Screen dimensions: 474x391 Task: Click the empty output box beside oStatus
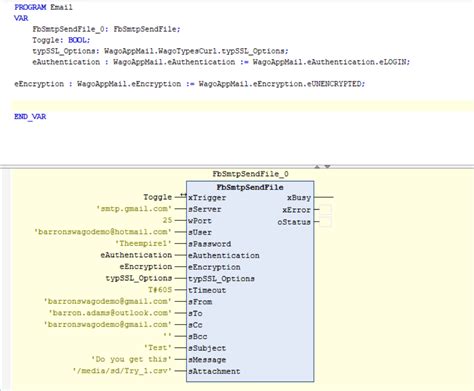(325, 222)
